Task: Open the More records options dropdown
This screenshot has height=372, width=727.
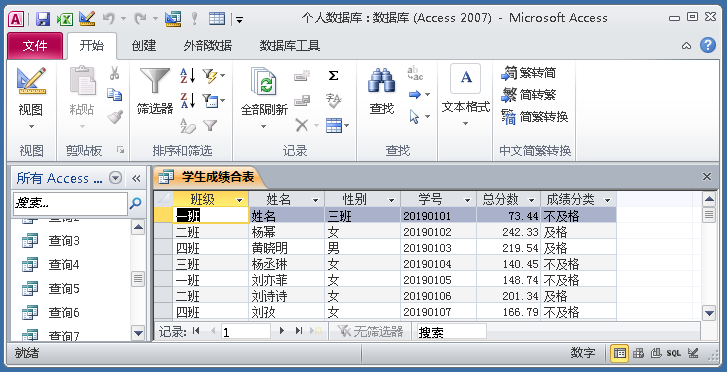Action: (x=337, y=125)
